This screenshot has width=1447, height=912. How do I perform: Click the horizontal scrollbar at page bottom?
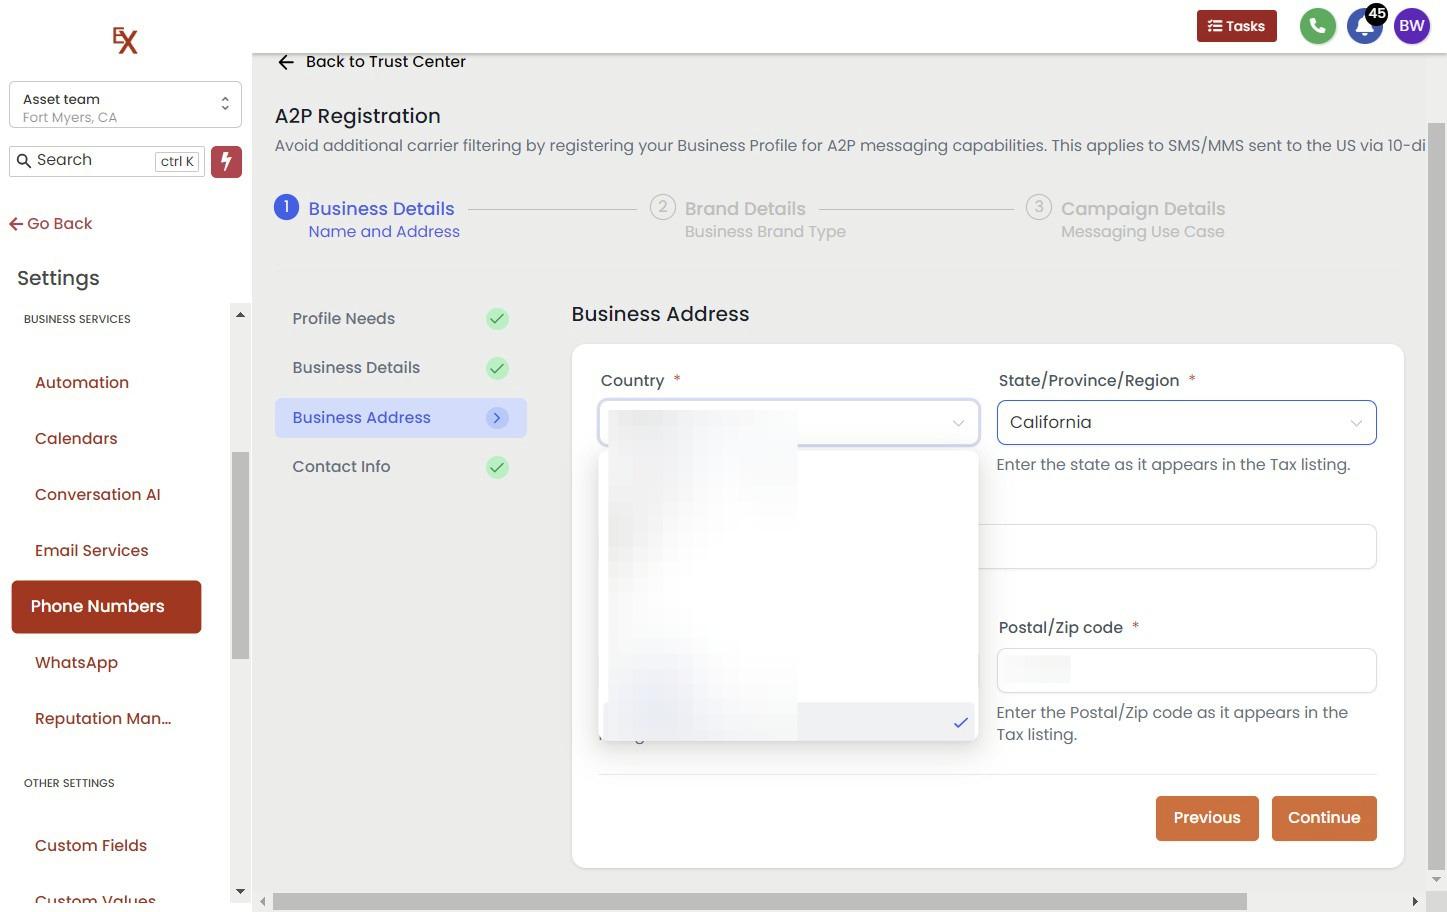[x=760, y=902]
